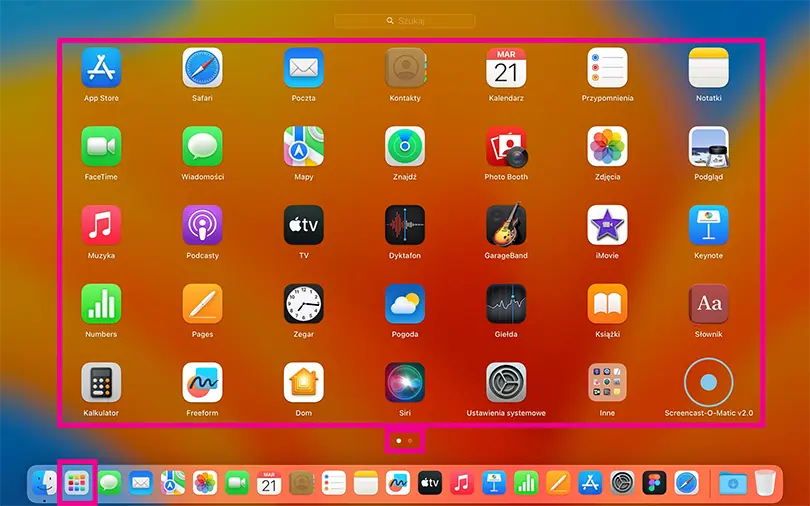Select the first Launchpad page dot
Viewport: 810px width, 506px height.
click(x=399, y=440)
